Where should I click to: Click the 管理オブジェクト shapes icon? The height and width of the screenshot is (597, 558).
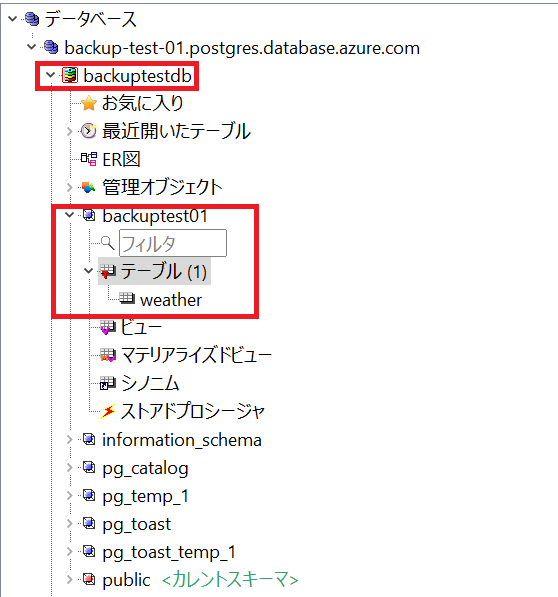pyautogui.click(x=89, y=187)
